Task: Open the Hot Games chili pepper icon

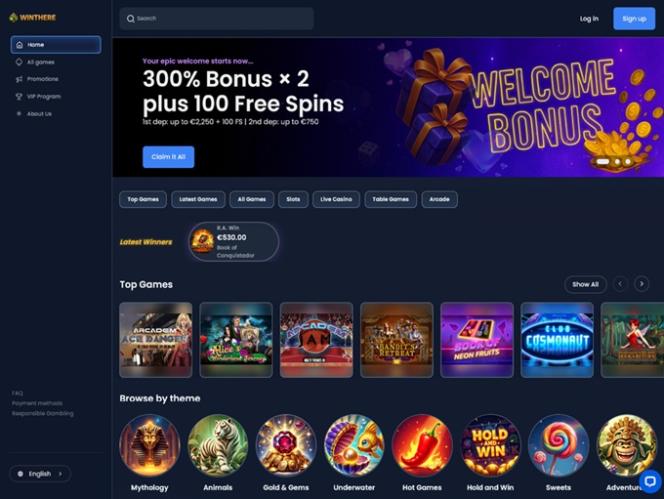Action: click(422, 445)
